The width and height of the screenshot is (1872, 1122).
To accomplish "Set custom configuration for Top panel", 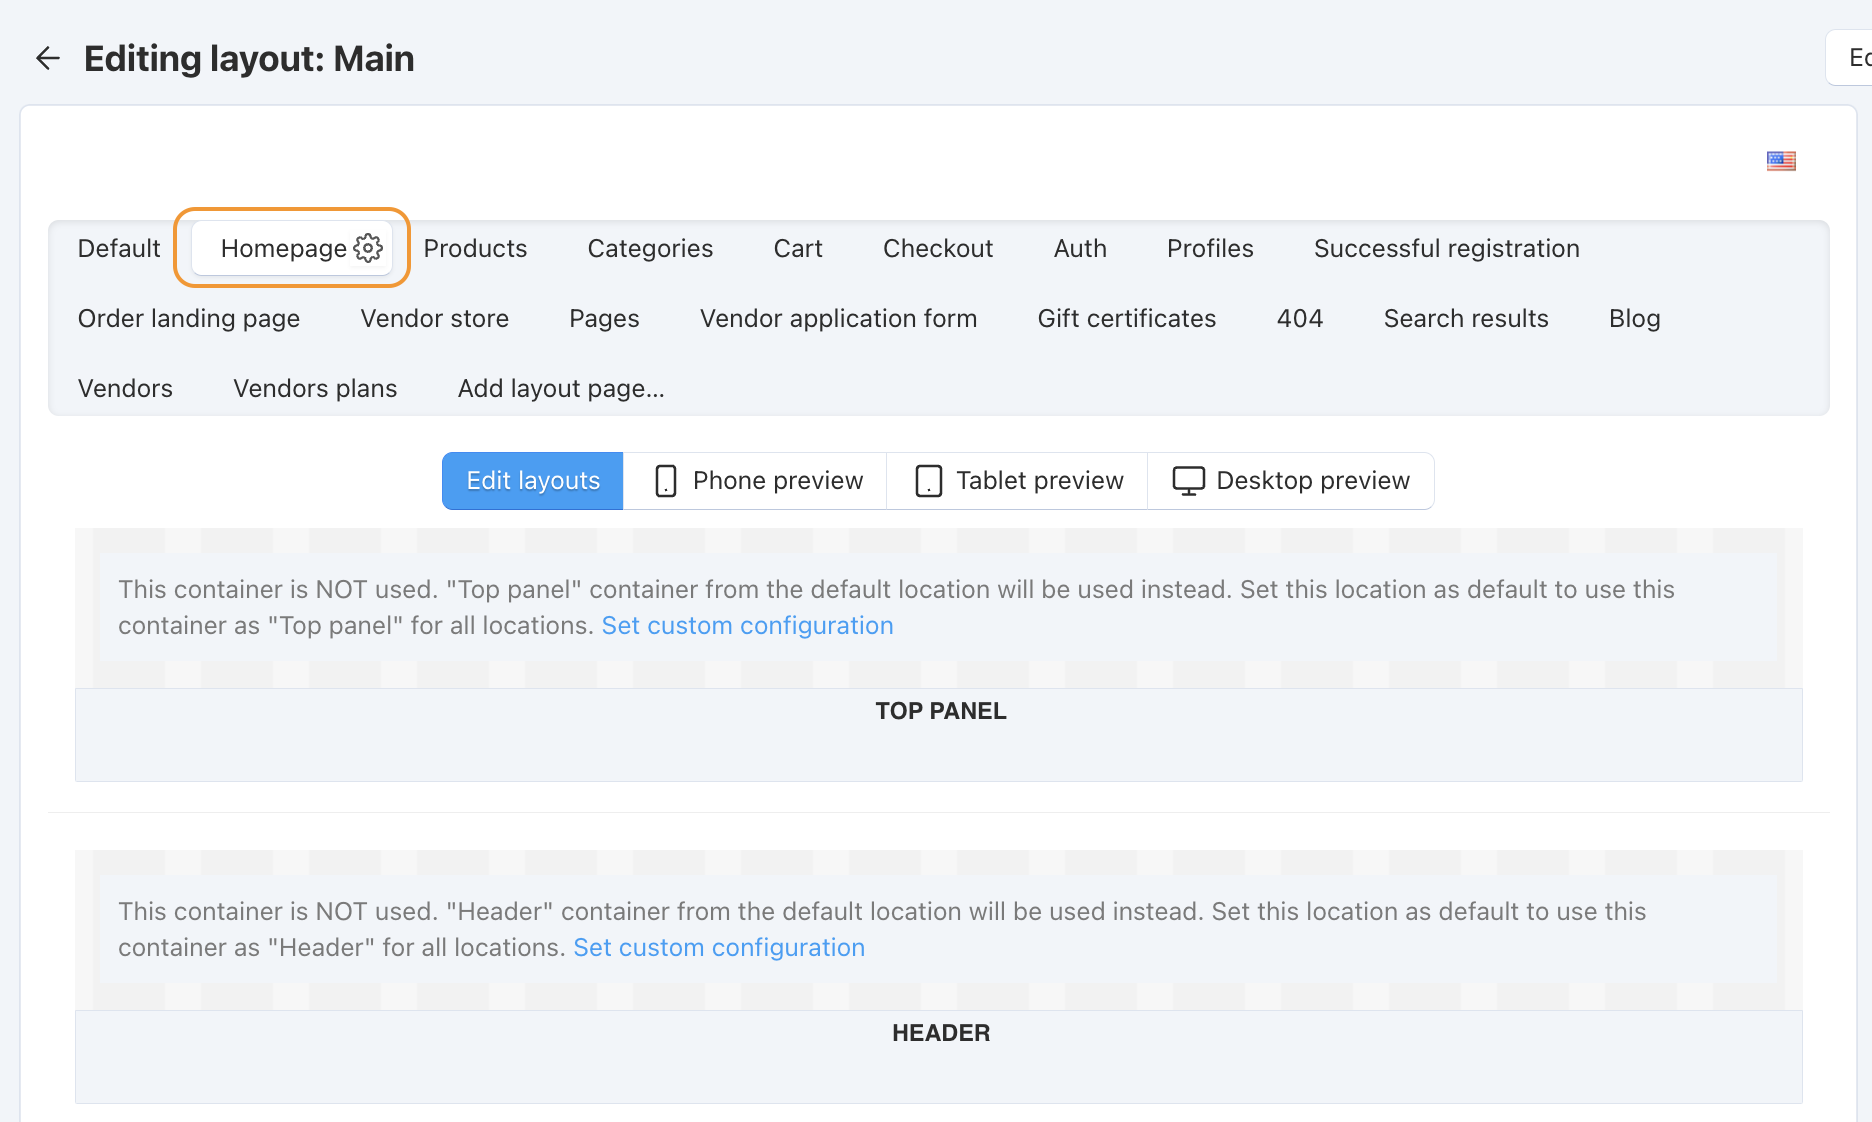I will coord(747,626).
